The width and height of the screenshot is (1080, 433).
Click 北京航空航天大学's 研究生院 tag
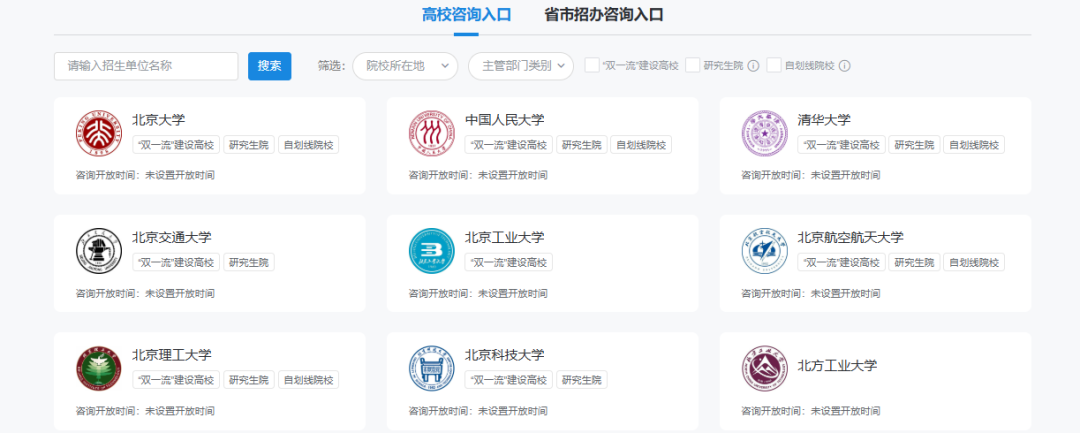pos(915,262)
